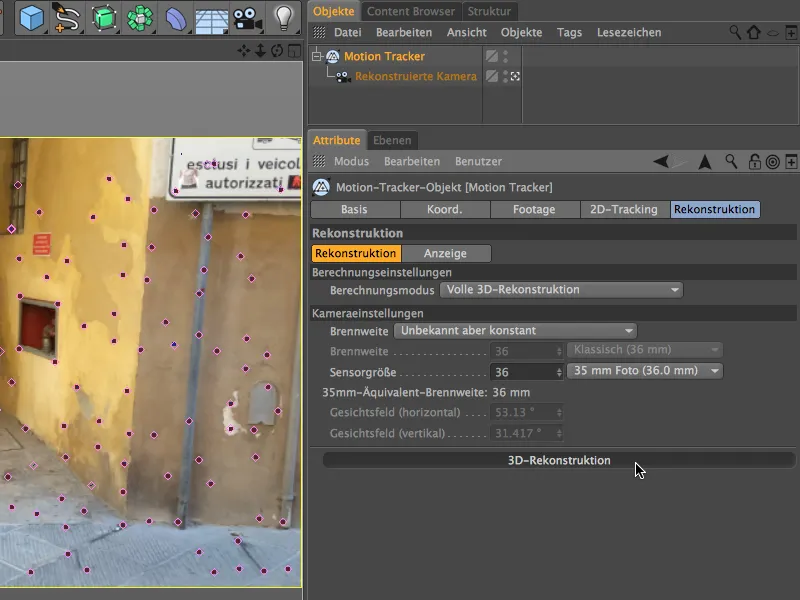Click the viewport rotate navigation icon
Viewport: 800px width, 600px height.
pyautogui.click(x=277, y=51)
